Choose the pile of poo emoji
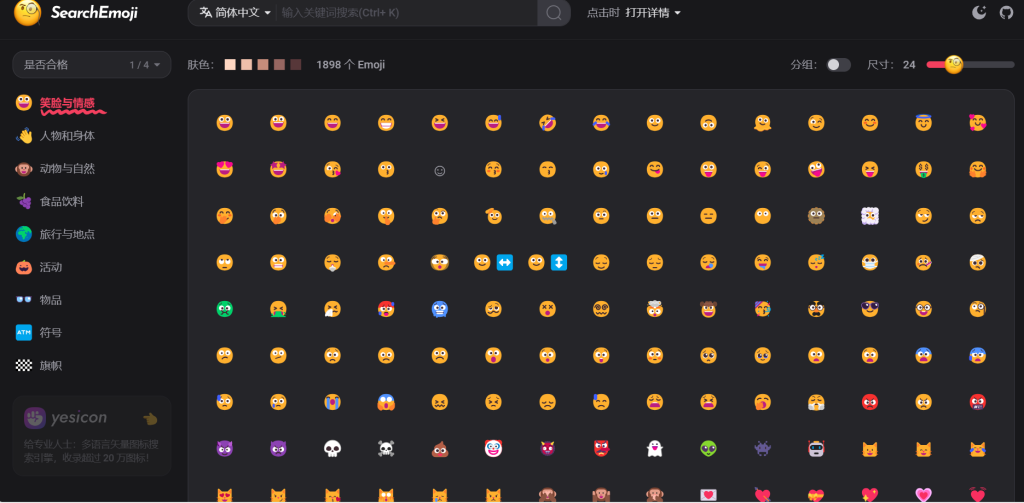The height and width of the screenshot is (503, 1024). coord(440,449)
